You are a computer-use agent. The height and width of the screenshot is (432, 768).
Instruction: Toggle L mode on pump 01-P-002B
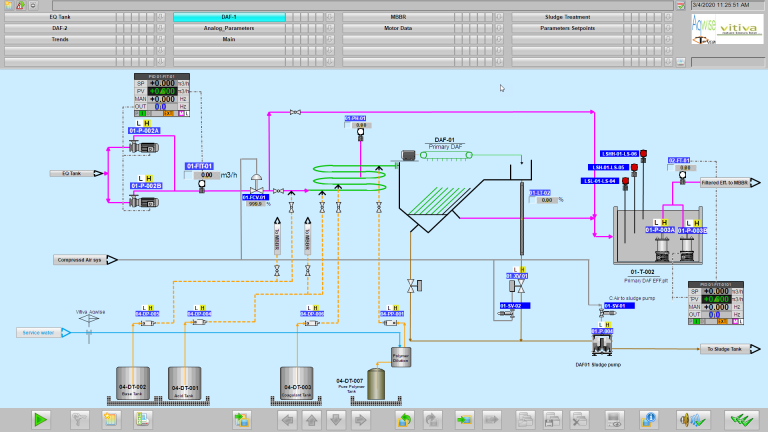pyautogui.click(x=141, y=177)
